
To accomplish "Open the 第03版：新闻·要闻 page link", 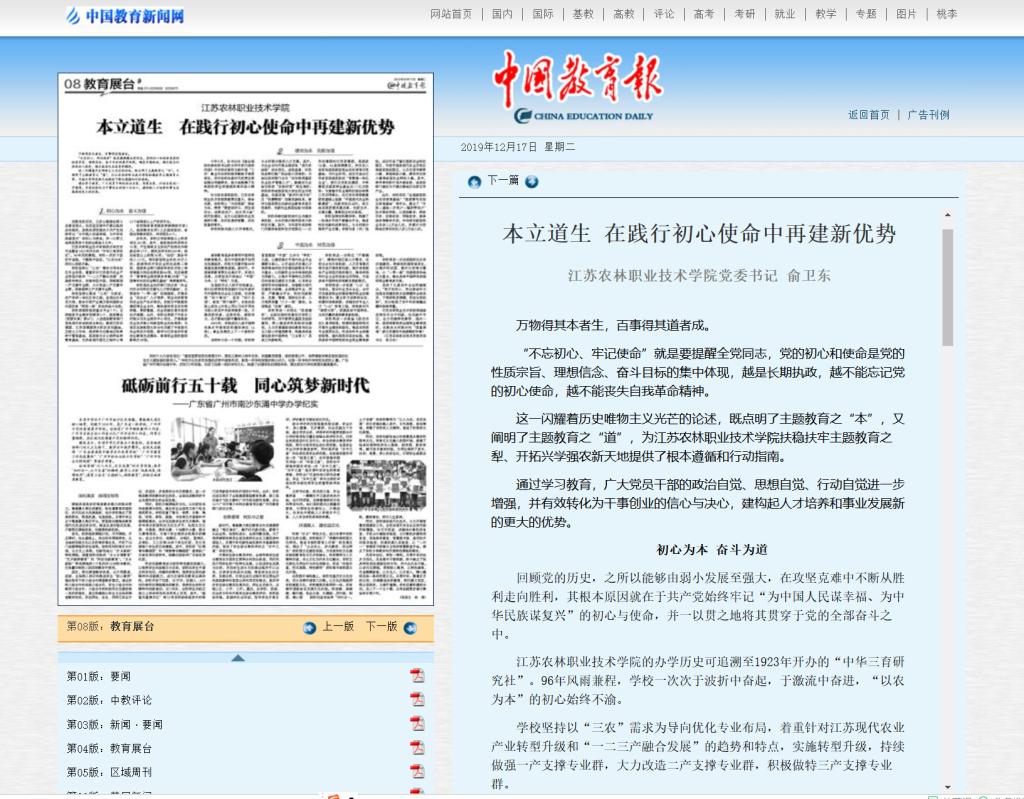I will pos(114,724).
